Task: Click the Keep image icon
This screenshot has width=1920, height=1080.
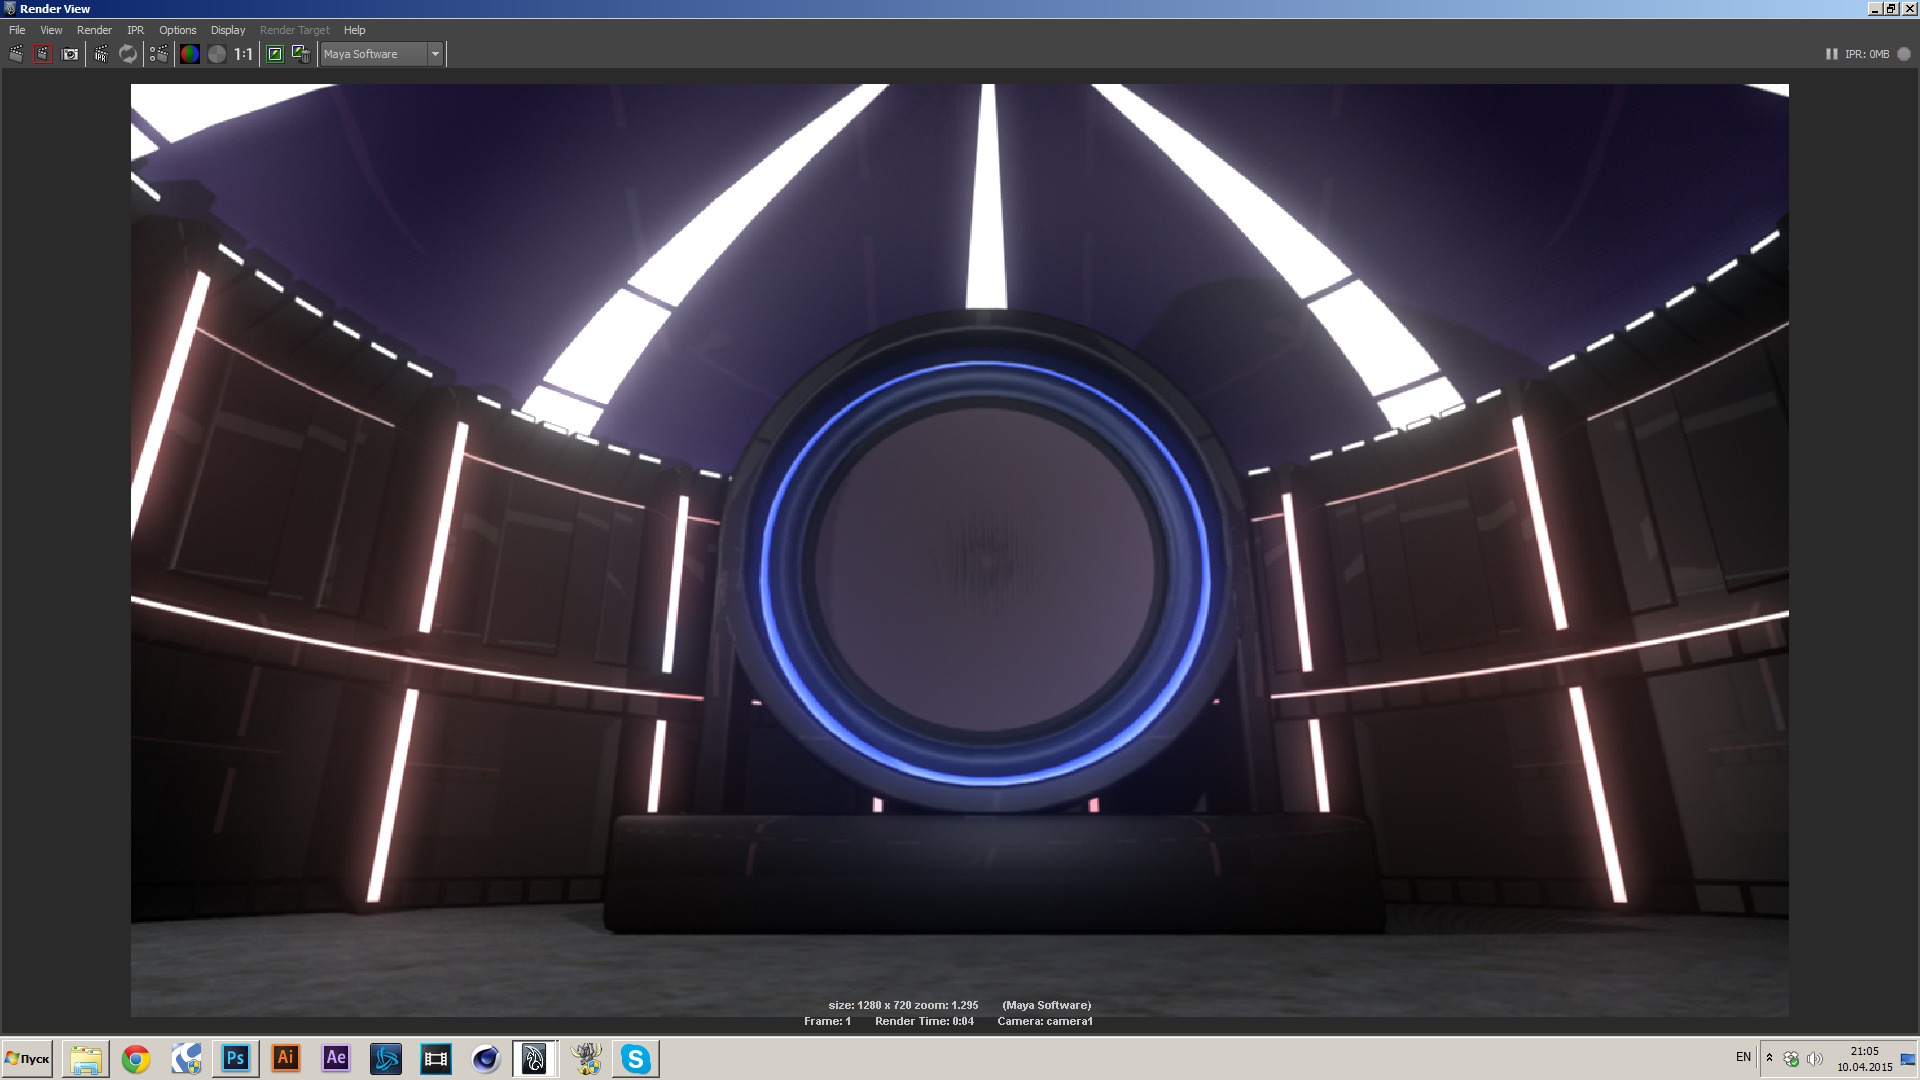Action: 275,54
